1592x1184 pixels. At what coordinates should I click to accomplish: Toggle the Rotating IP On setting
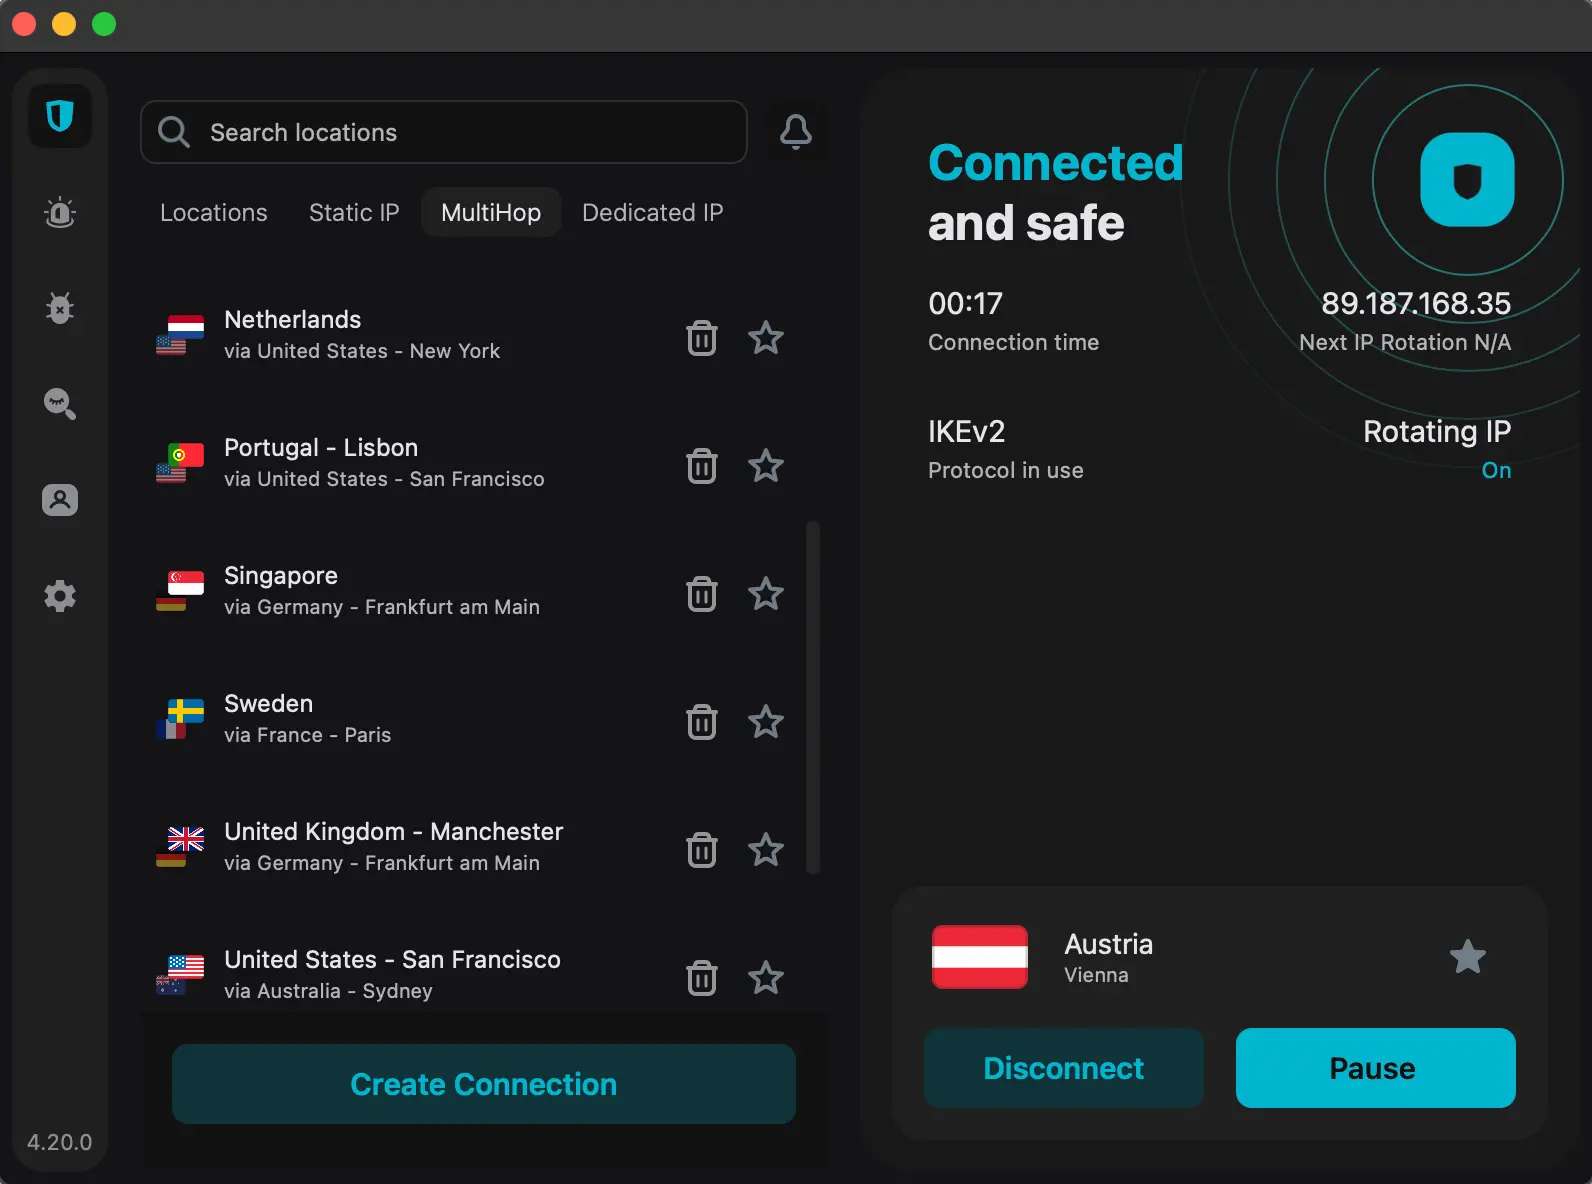1495,470
